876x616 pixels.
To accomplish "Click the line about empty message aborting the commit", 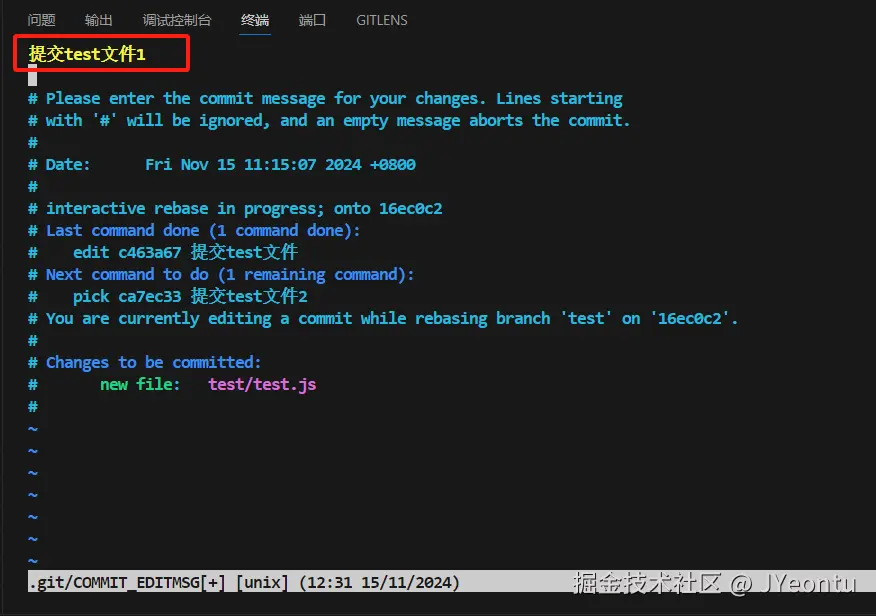I will (x=329, y=120).
